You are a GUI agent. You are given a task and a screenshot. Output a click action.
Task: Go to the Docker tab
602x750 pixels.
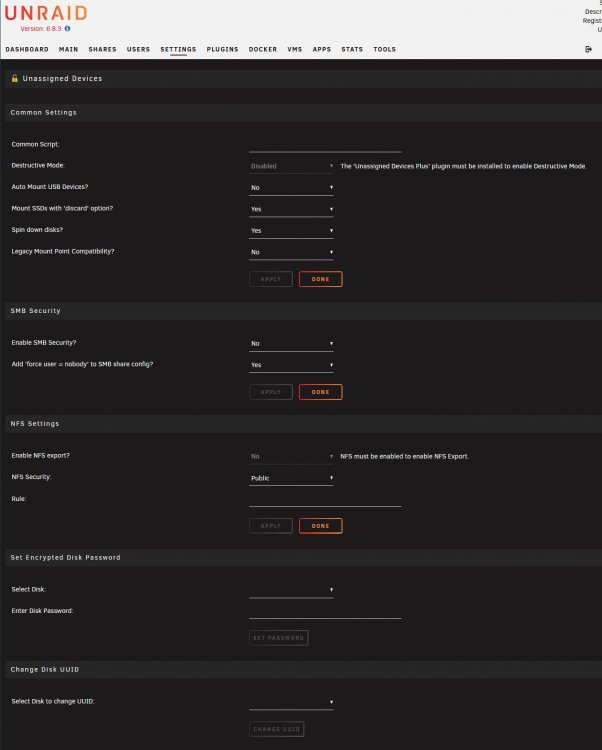(x=263, y=49)
